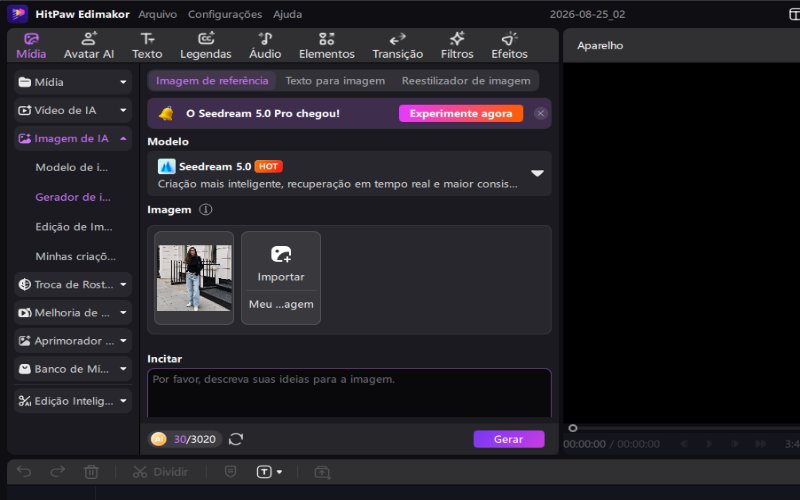800x500 pixels.
Task: Click the Aparelho preview label
Action: (600, 45)
